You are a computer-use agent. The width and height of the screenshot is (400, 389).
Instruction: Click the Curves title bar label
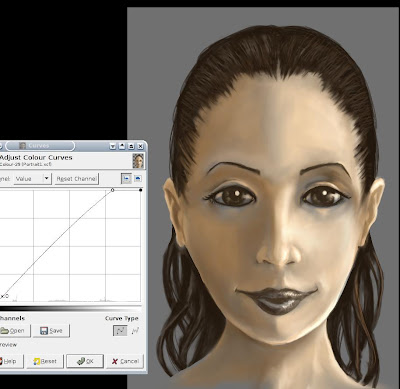[39, 146]
